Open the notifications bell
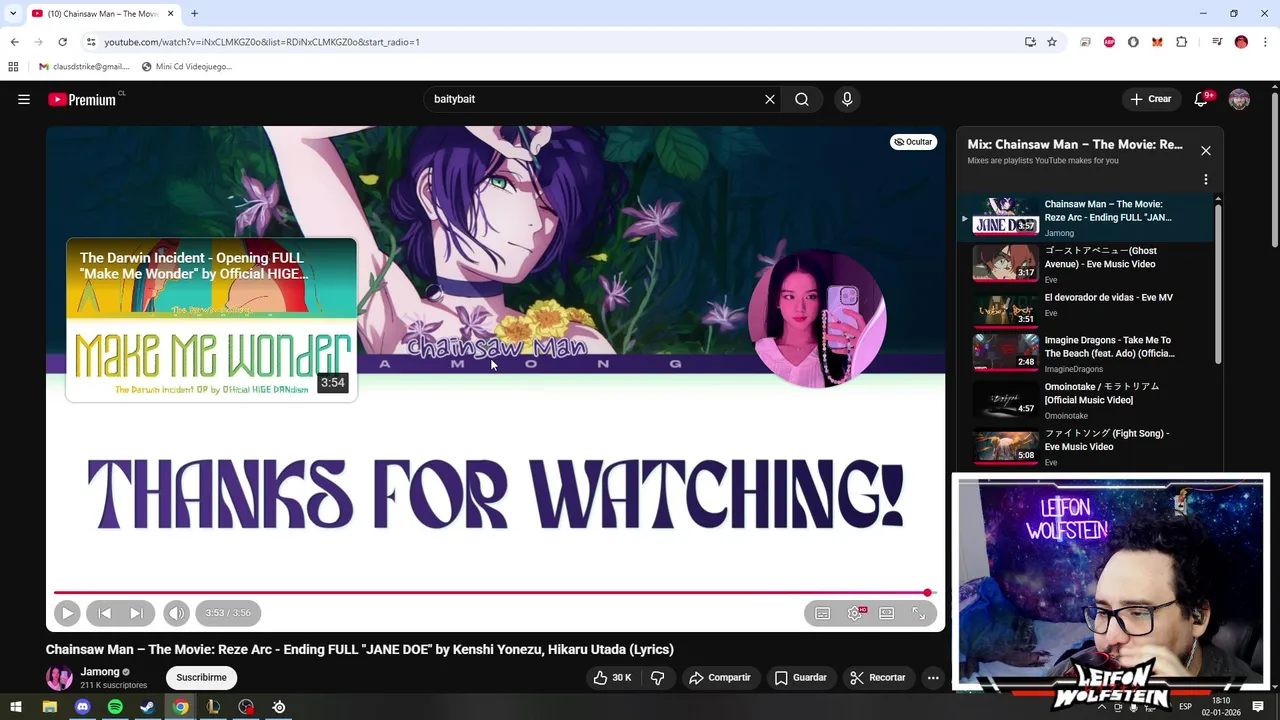The height and width of the screenshot is (720, 1280). pos(1202,99)
